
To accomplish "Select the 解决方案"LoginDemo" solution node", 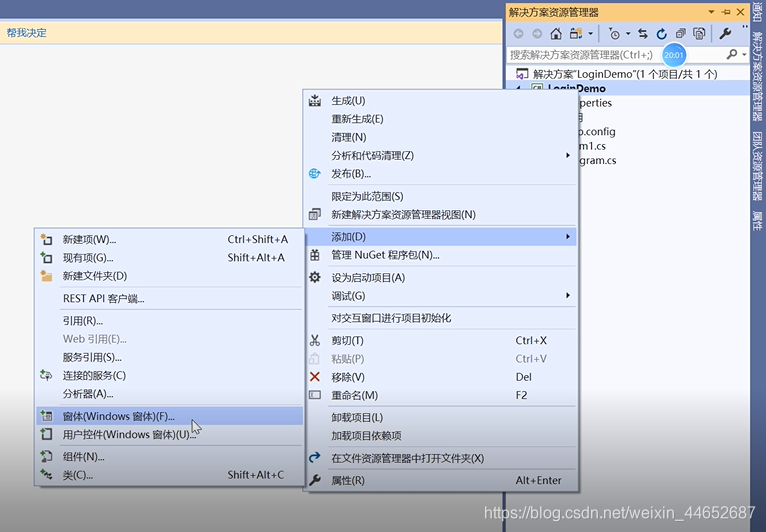I will [625, 74].
